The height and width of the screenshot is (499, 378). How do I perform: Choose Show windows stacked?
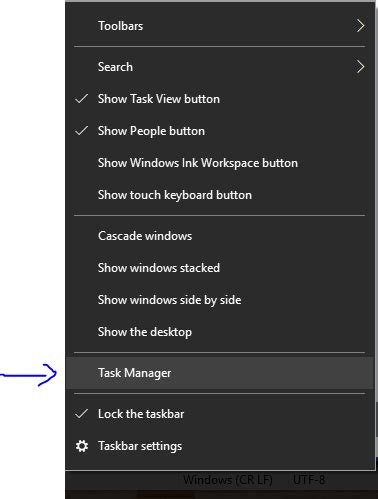(220, 268)
